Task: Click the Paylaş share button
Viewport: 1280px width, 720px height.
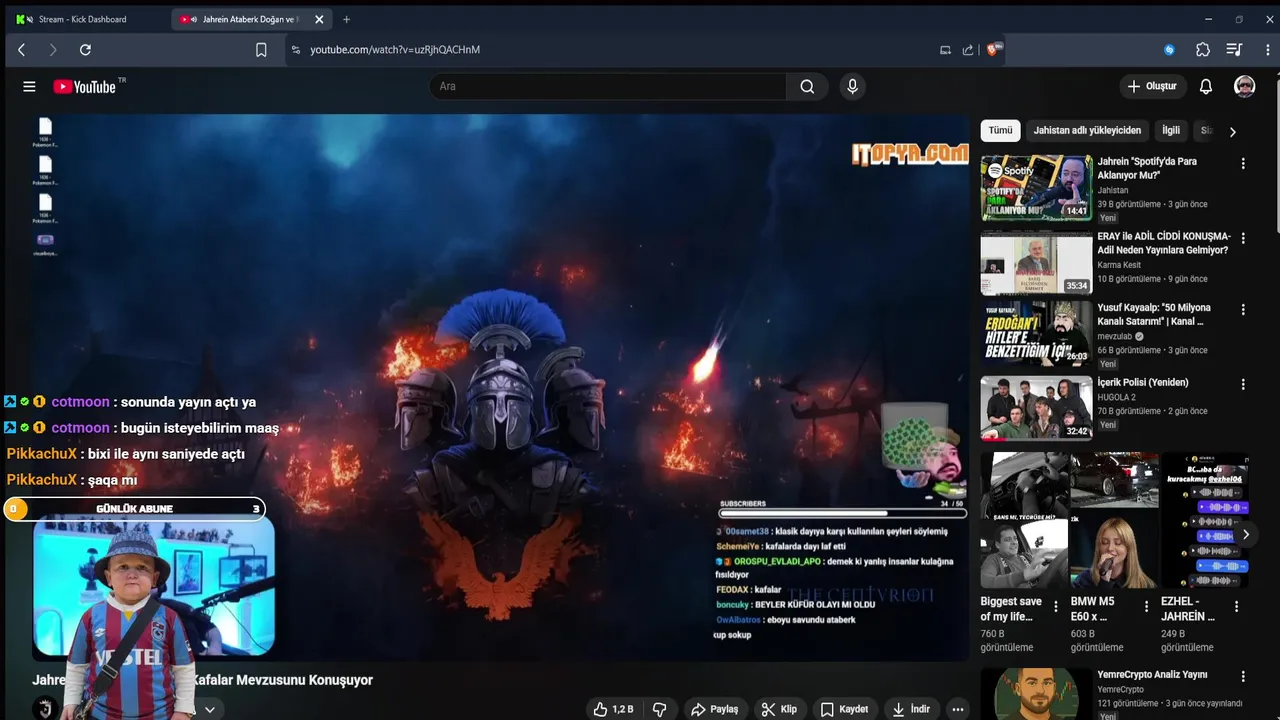Action: (x=715, y=709)
